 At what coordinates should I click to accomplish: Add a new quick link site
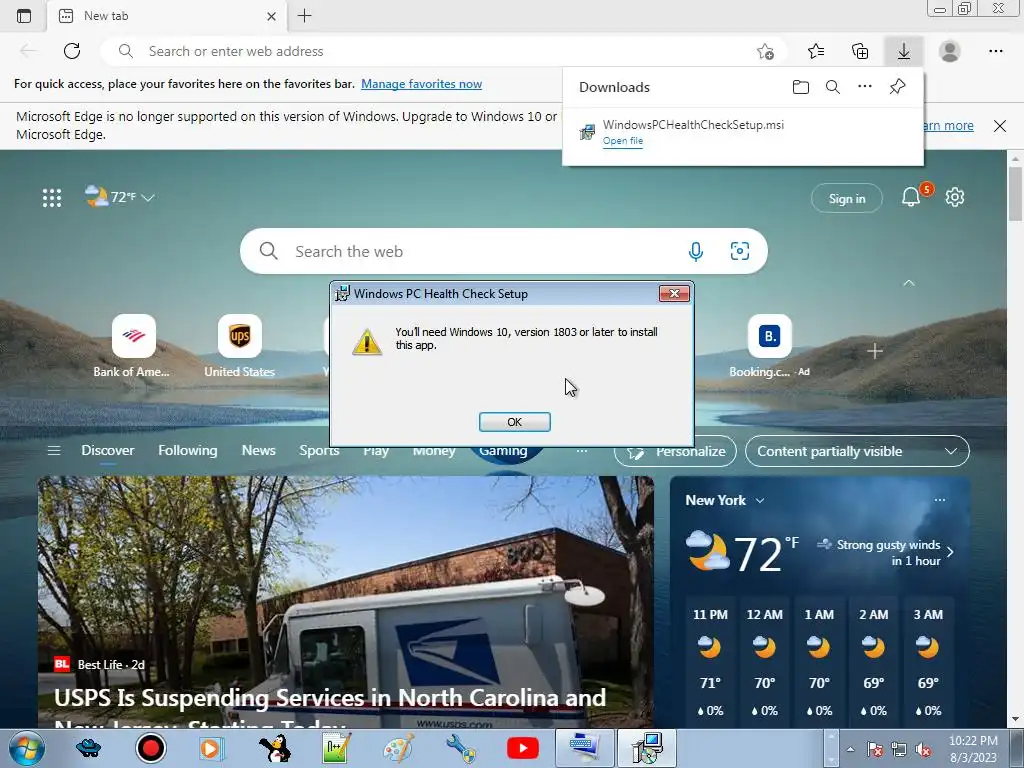[874, 351]
